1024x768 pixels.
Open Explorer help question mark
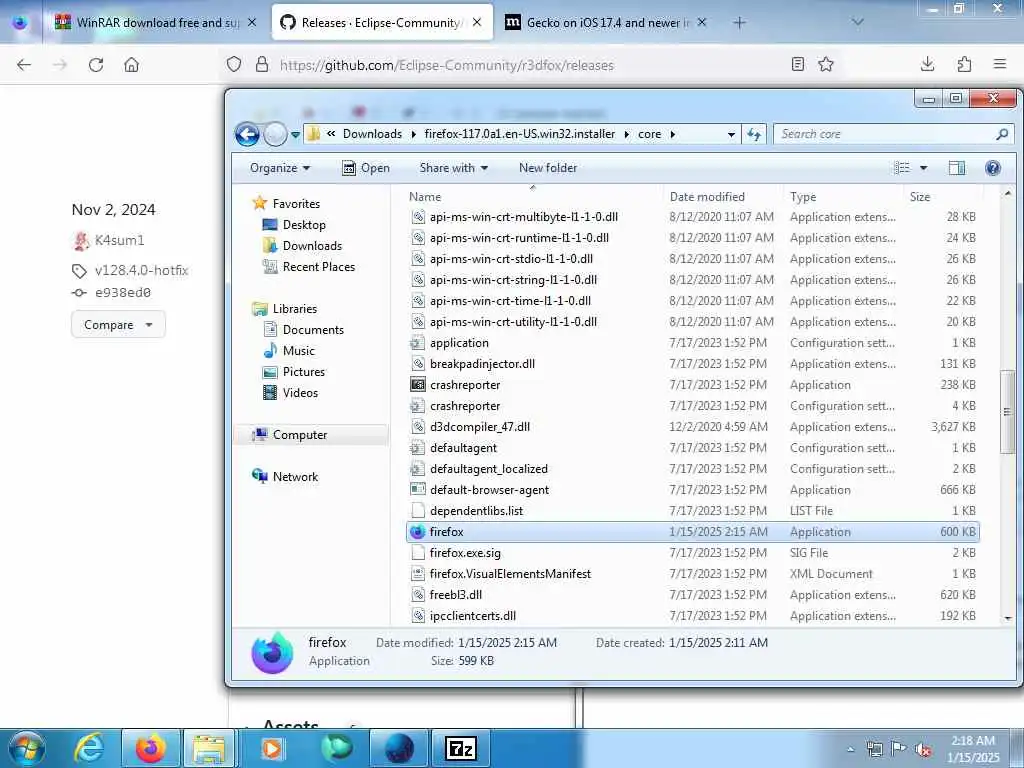pos(993,168)
